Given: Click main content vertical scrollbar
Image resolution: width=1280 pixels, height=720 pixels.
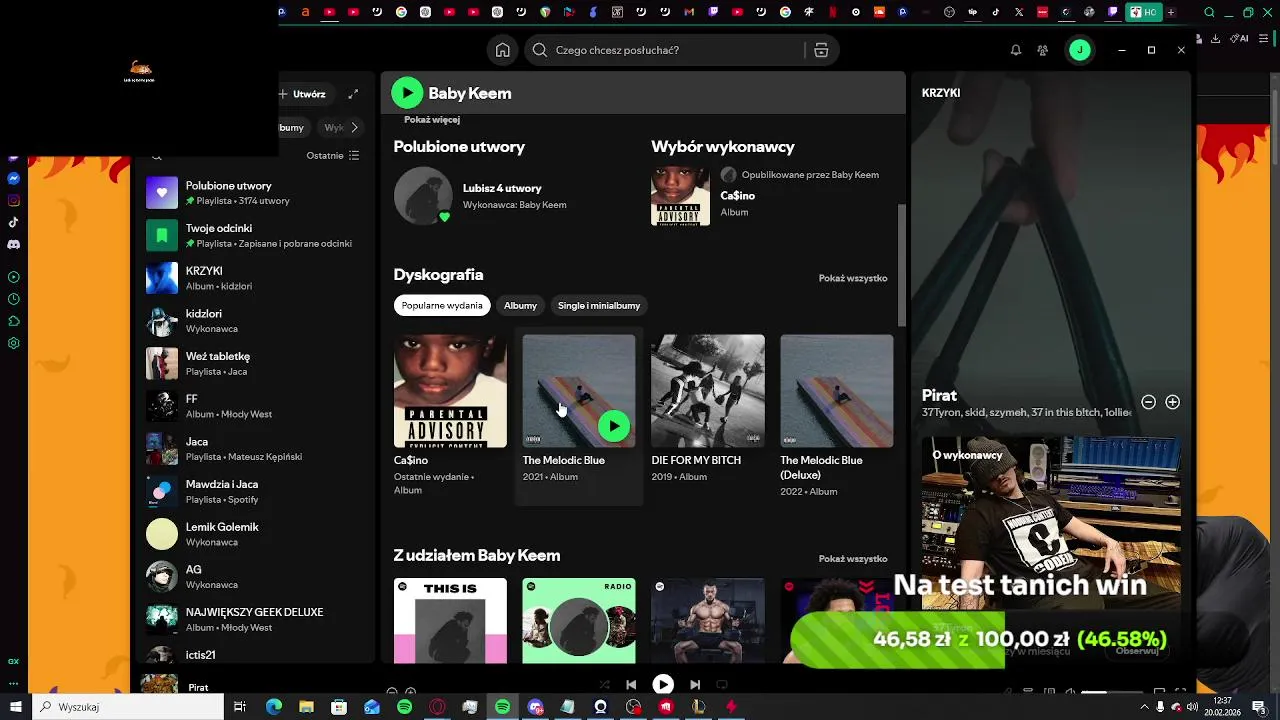Looking at the screenshot, I should (x=902, y=265).
